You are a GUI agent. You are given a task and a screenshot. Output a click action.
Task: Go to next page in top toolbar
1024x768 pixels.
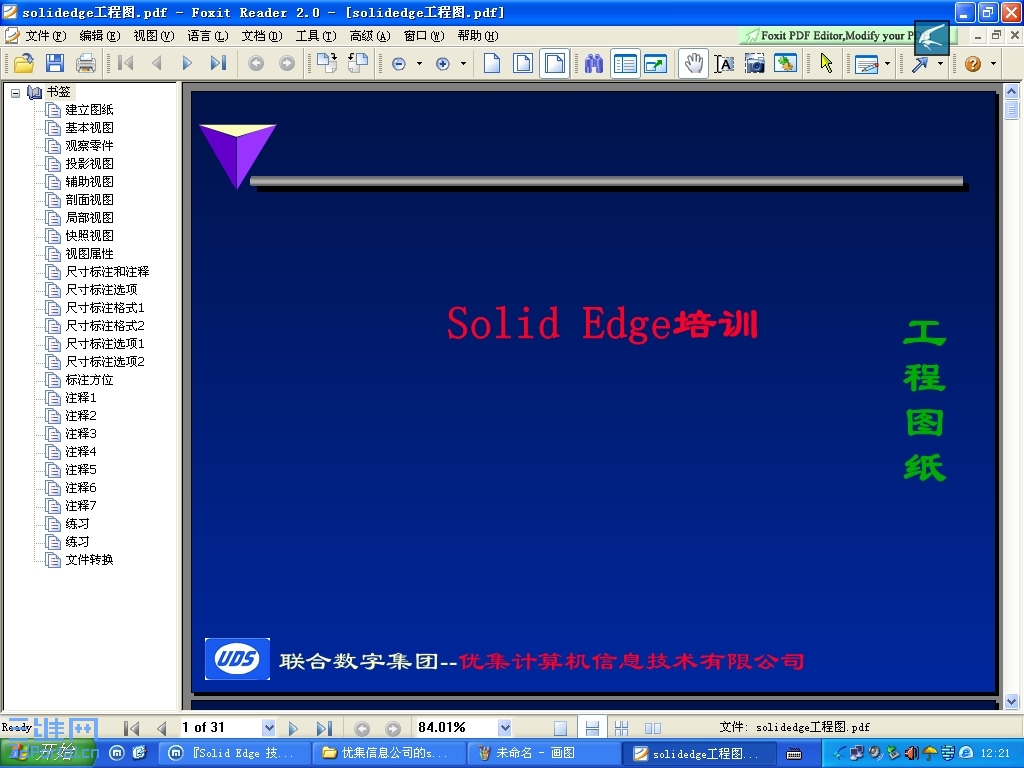tap(187, 63)
